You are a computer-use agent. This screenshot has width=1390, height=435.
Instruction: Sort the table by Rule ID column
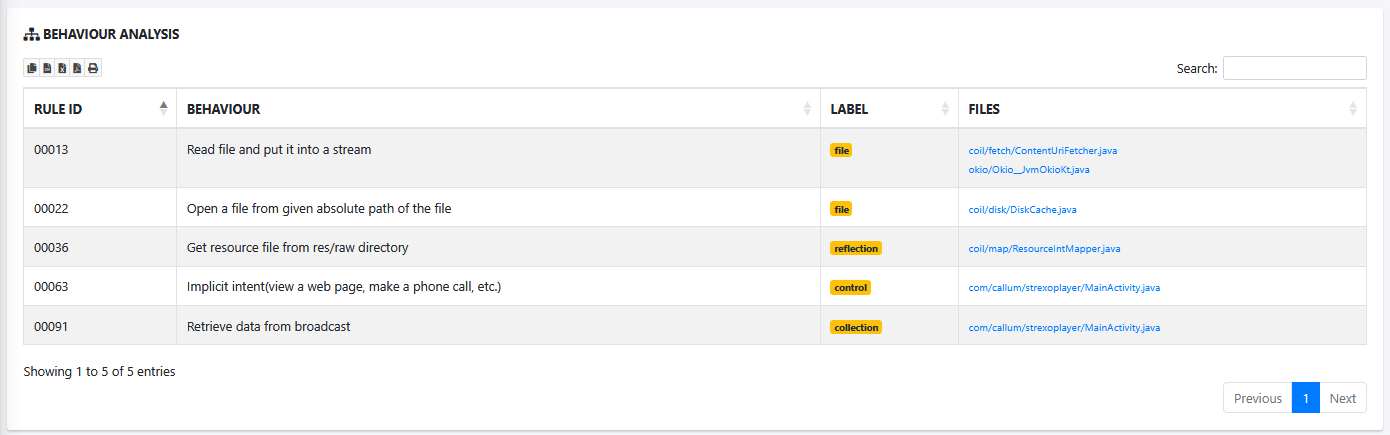100,108
